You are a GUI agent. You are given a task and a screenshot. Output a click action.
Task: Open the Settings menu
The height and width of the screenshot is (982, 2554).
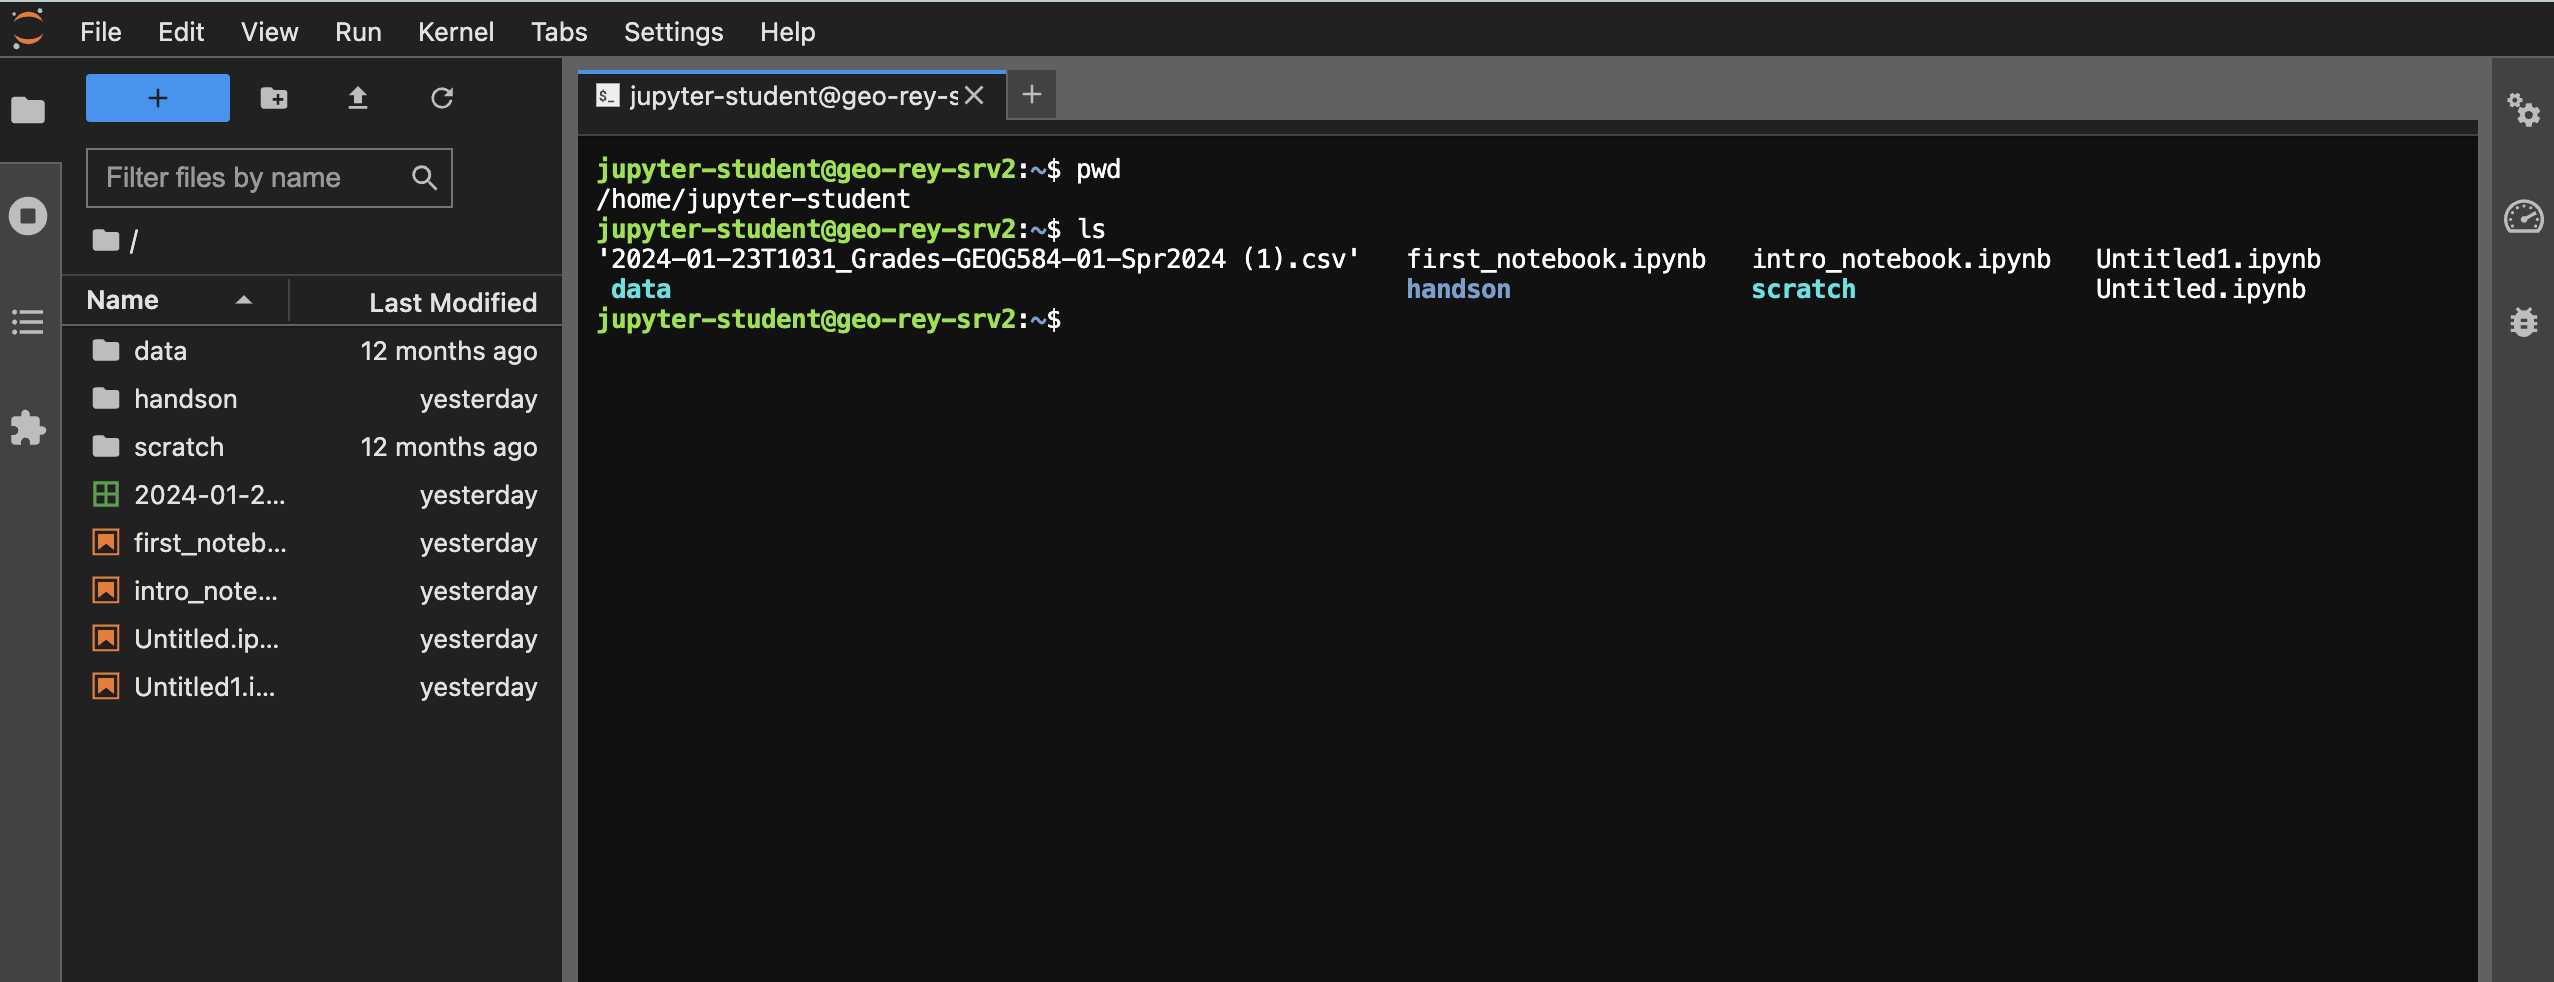pyautogui.click(x=673, y=32)
